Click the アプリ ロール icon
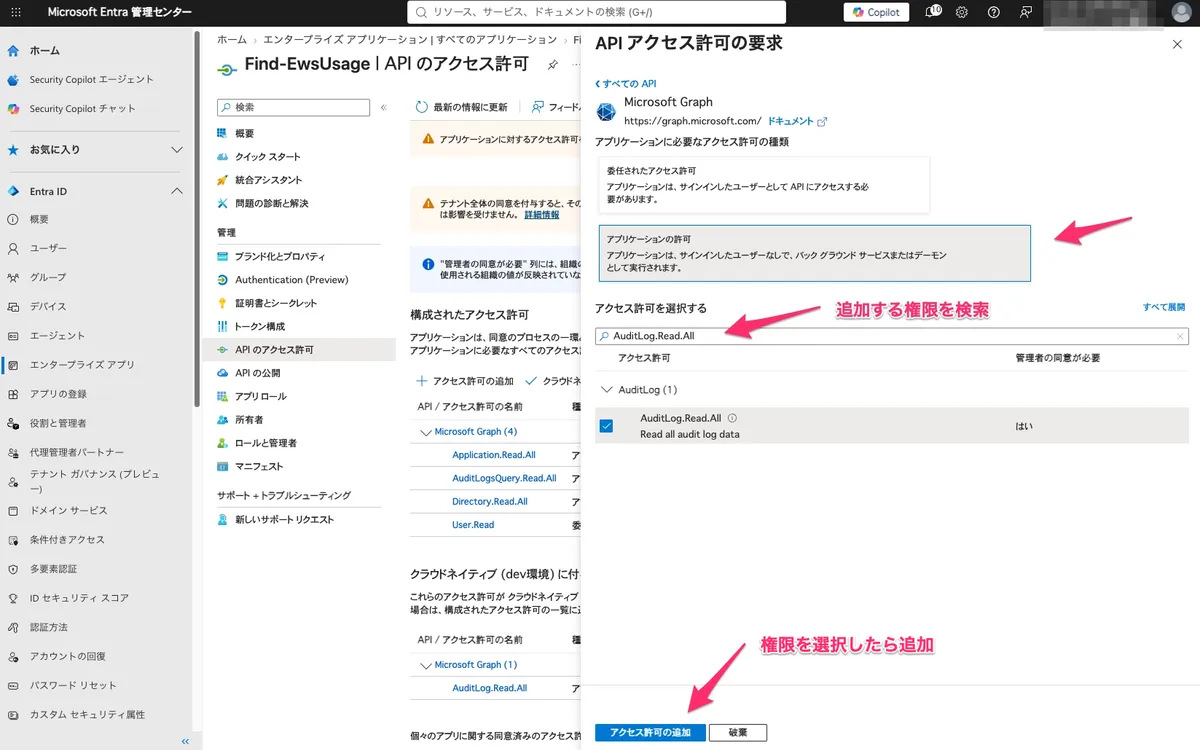The width and height of the screenshot is (1200, 750). 223,396
